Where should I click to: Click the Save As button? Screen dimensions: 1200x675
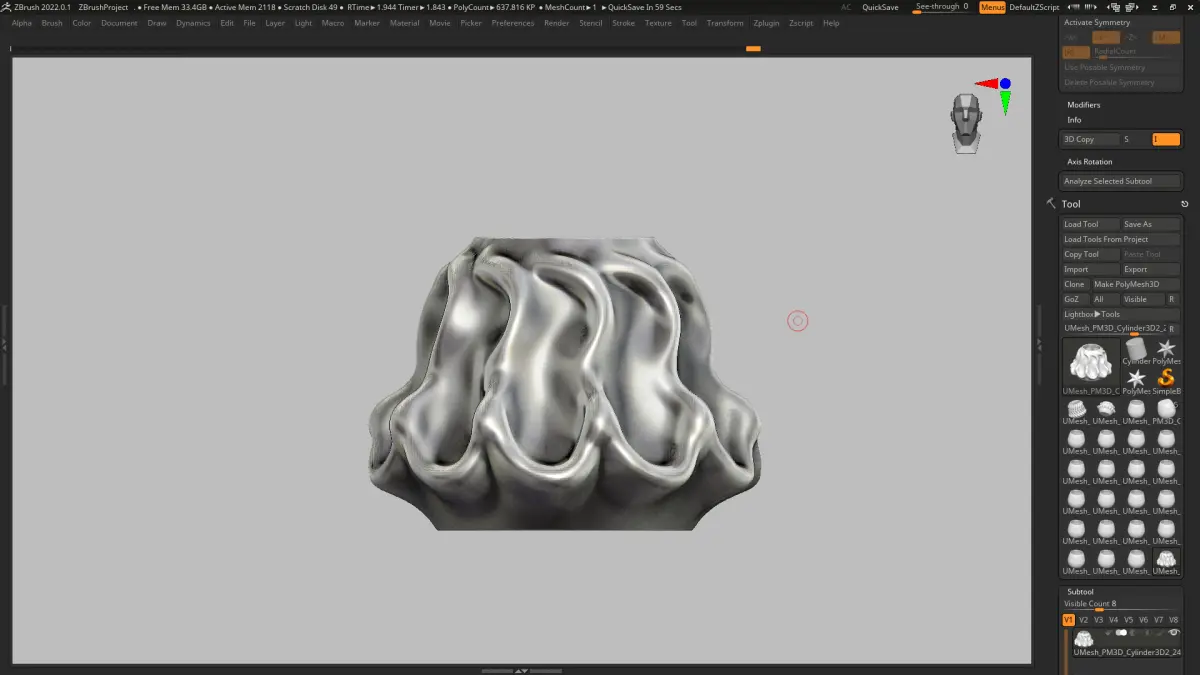coord(1151,224)
